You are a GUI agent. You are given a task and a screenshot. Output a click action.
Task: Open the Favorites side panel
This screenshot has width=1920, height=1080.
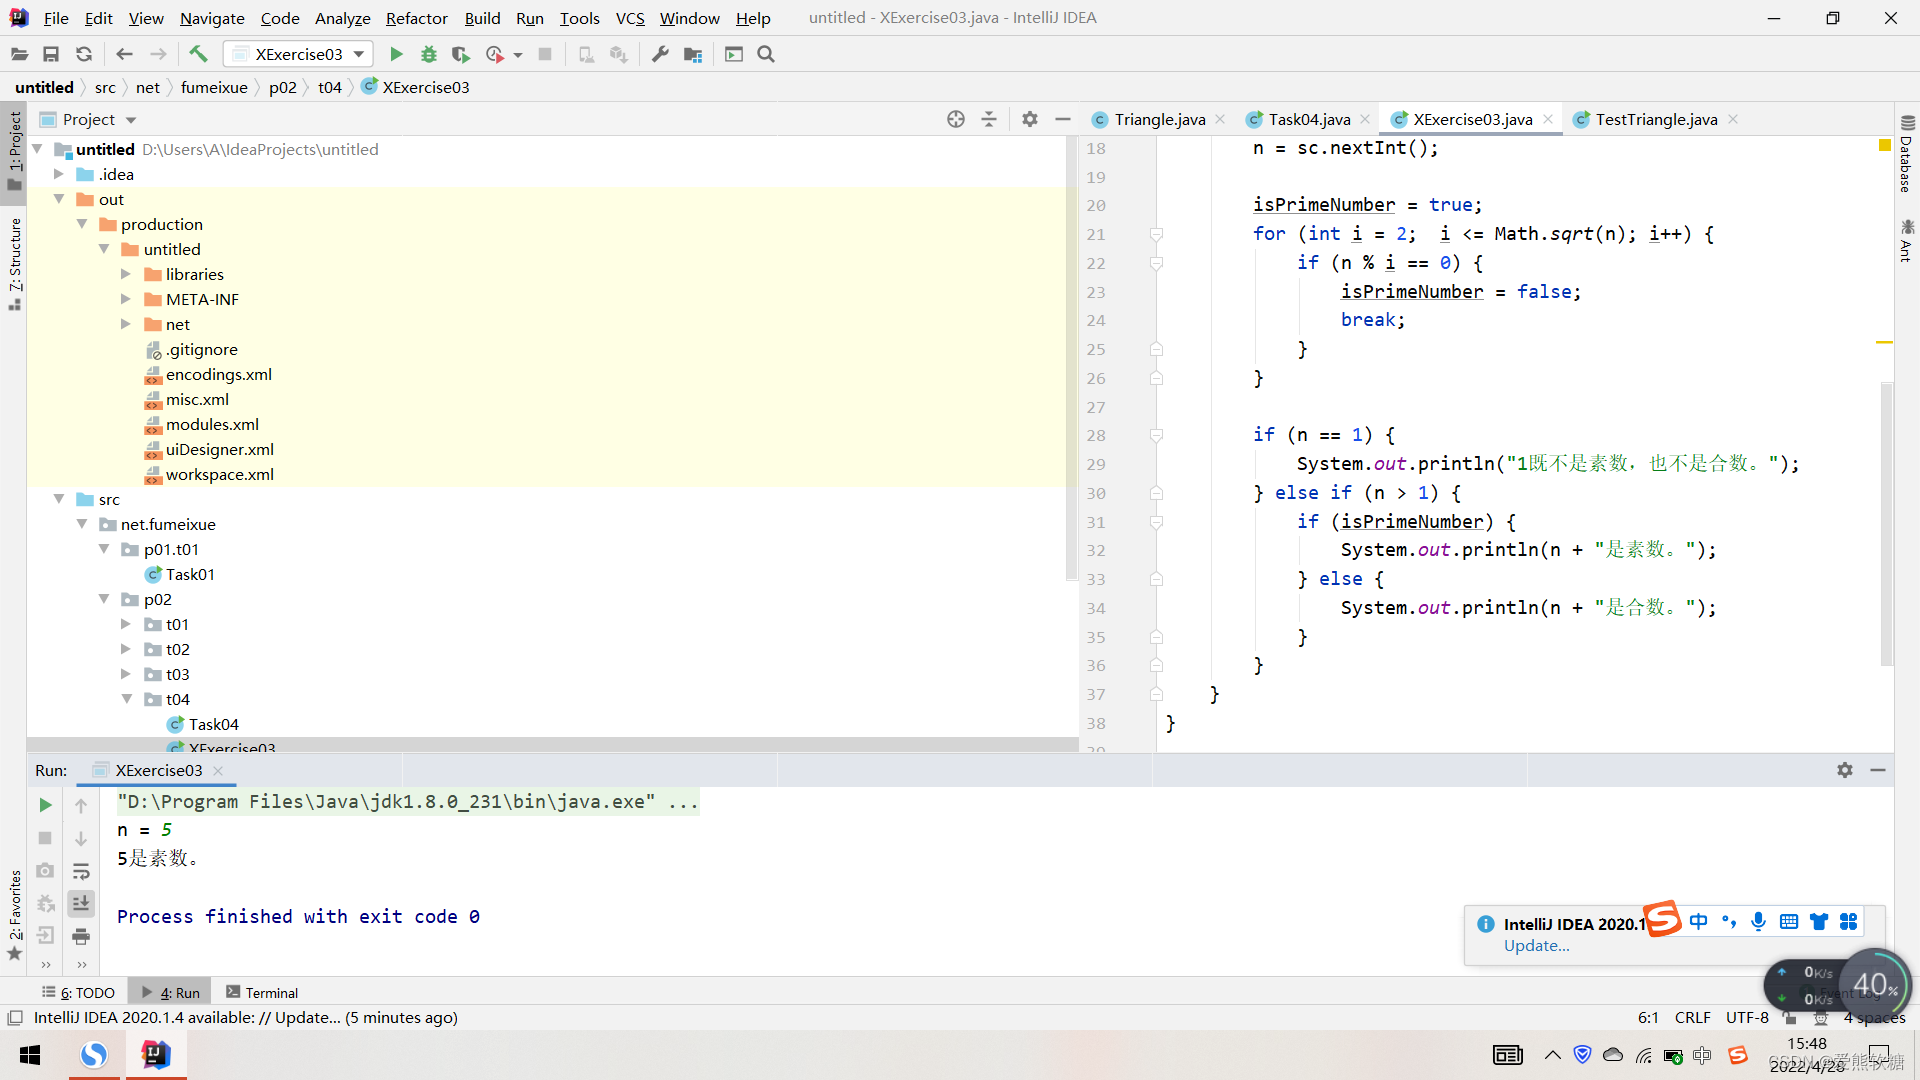tap(14, 915)
